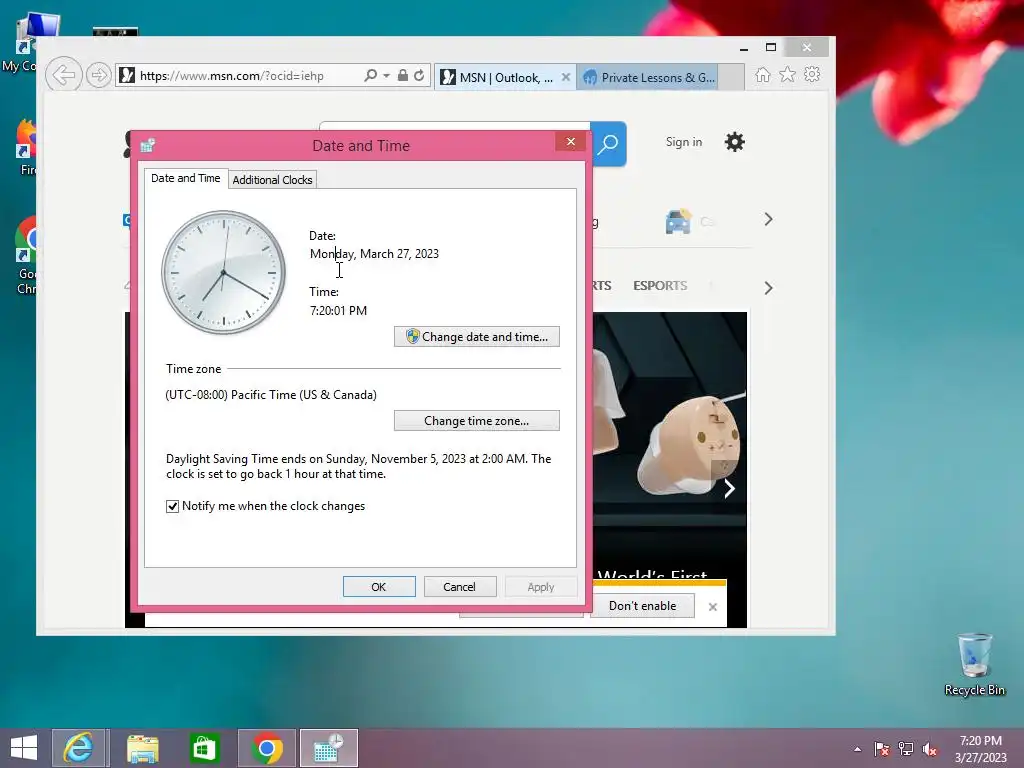Click Change time zone button

[x=477, y=421]
